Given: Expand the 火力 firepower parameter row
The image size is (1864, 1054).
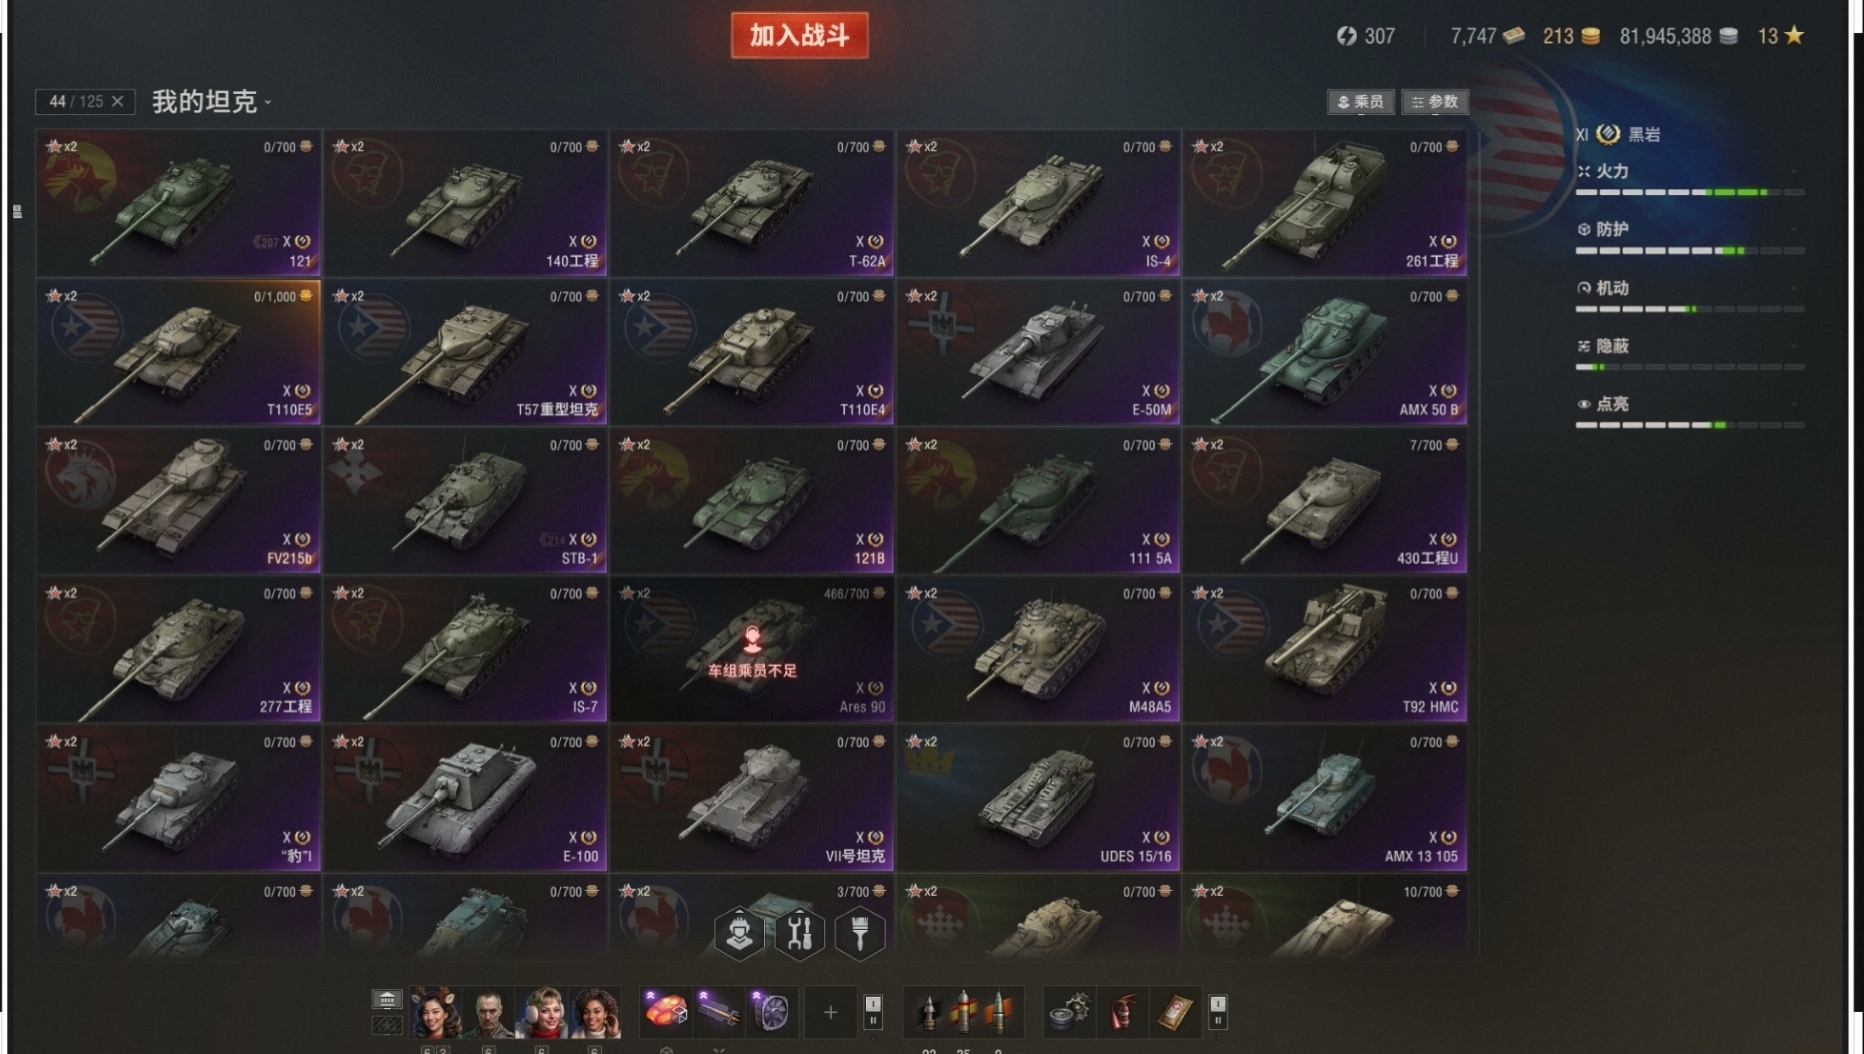Looking at the screenshot, I should click(x=1689, y=179).
